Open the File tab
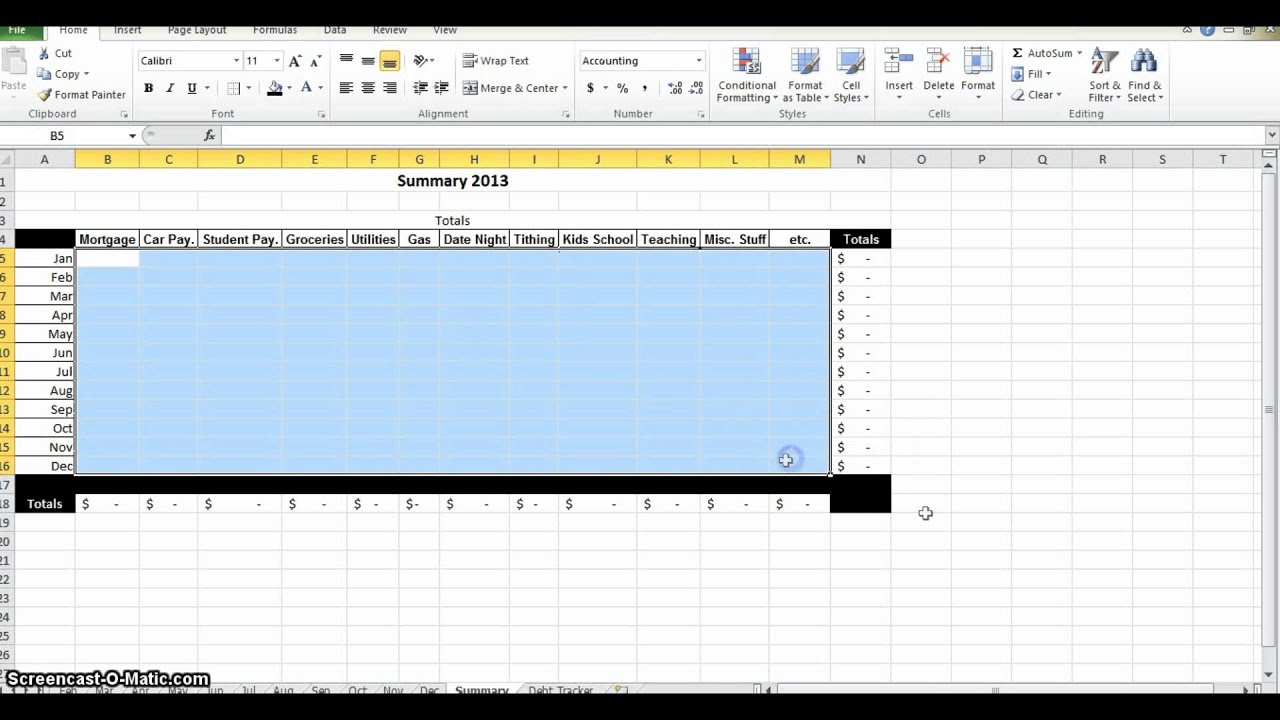1280x720 pixels. point(17,30)
